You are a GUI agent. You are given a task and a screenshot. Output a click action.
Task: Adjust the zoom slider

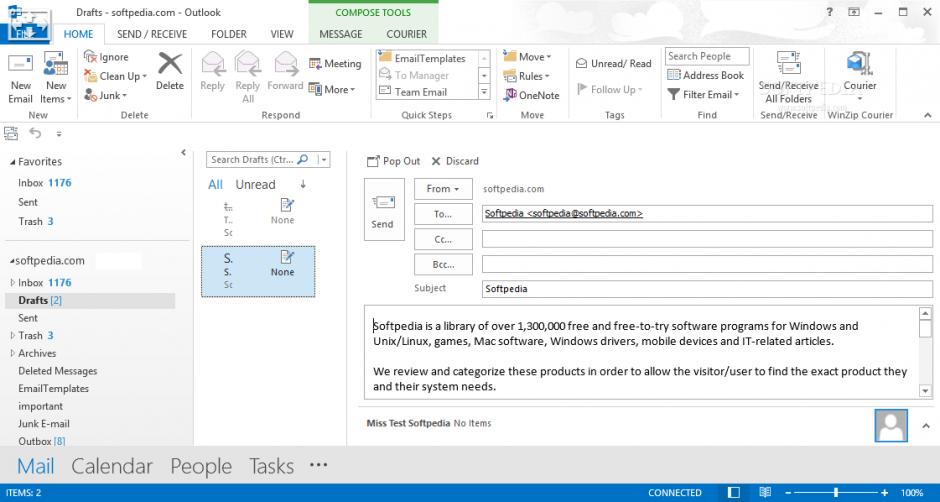[x=836, y=493]
